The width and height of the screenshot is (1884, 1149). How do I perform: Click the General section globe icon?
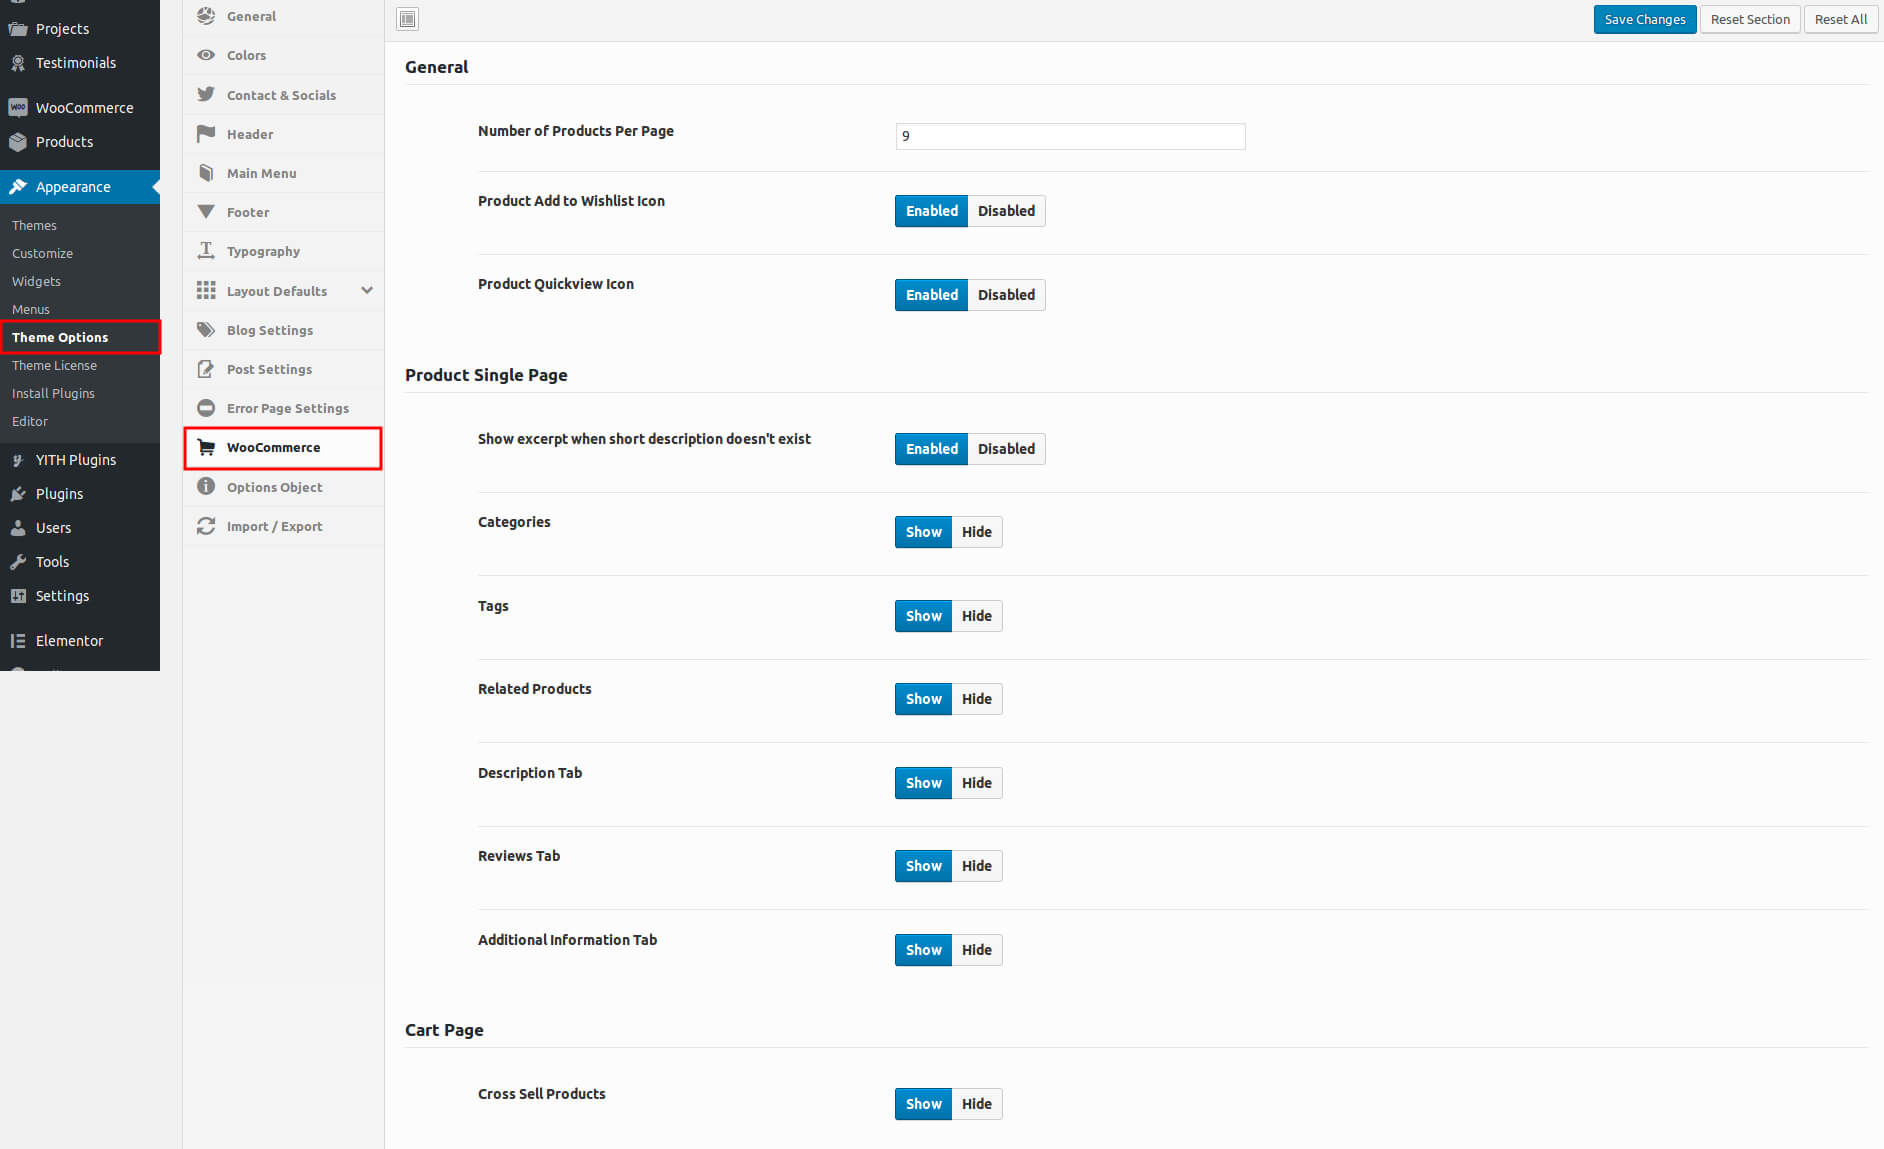tap(206, 16)
